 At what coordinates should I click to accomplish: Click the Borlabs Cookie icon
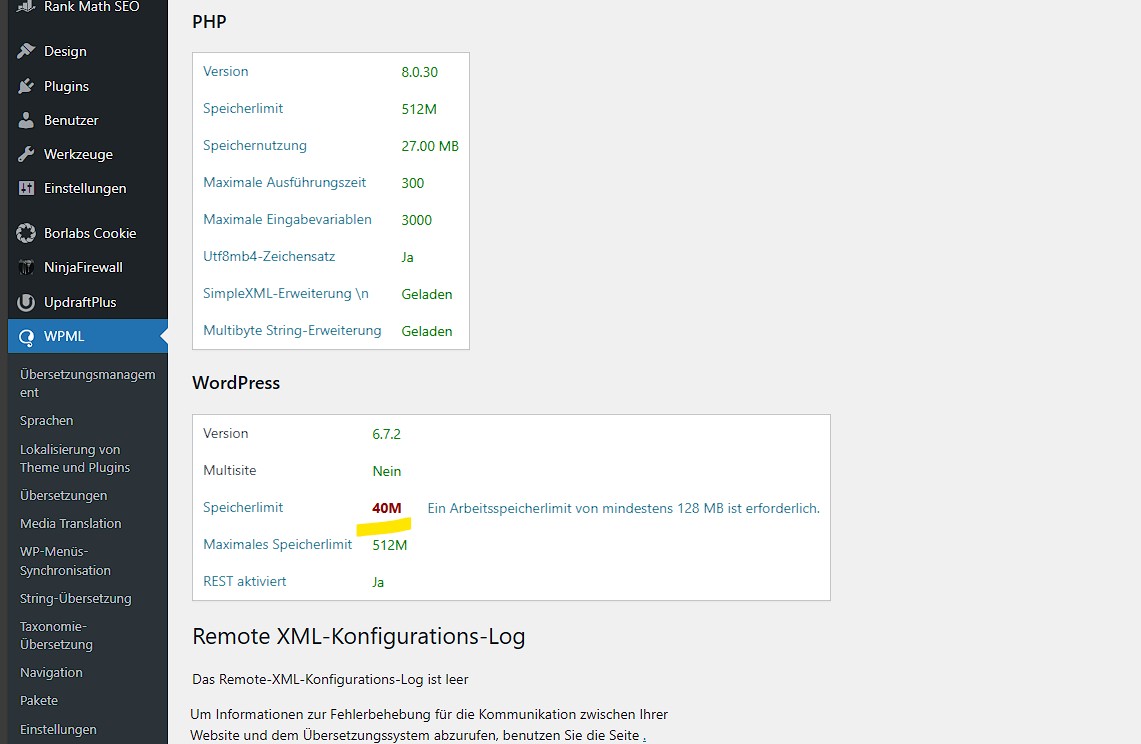tap(26, 233)
